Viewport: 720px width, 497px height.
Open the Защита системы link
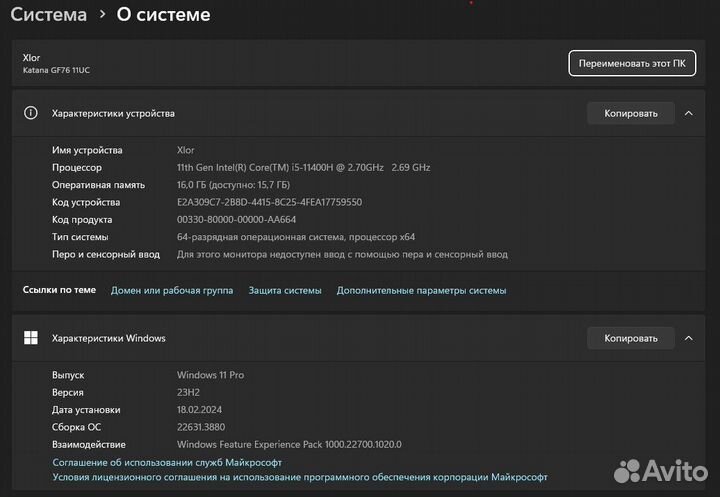(285, 290)
